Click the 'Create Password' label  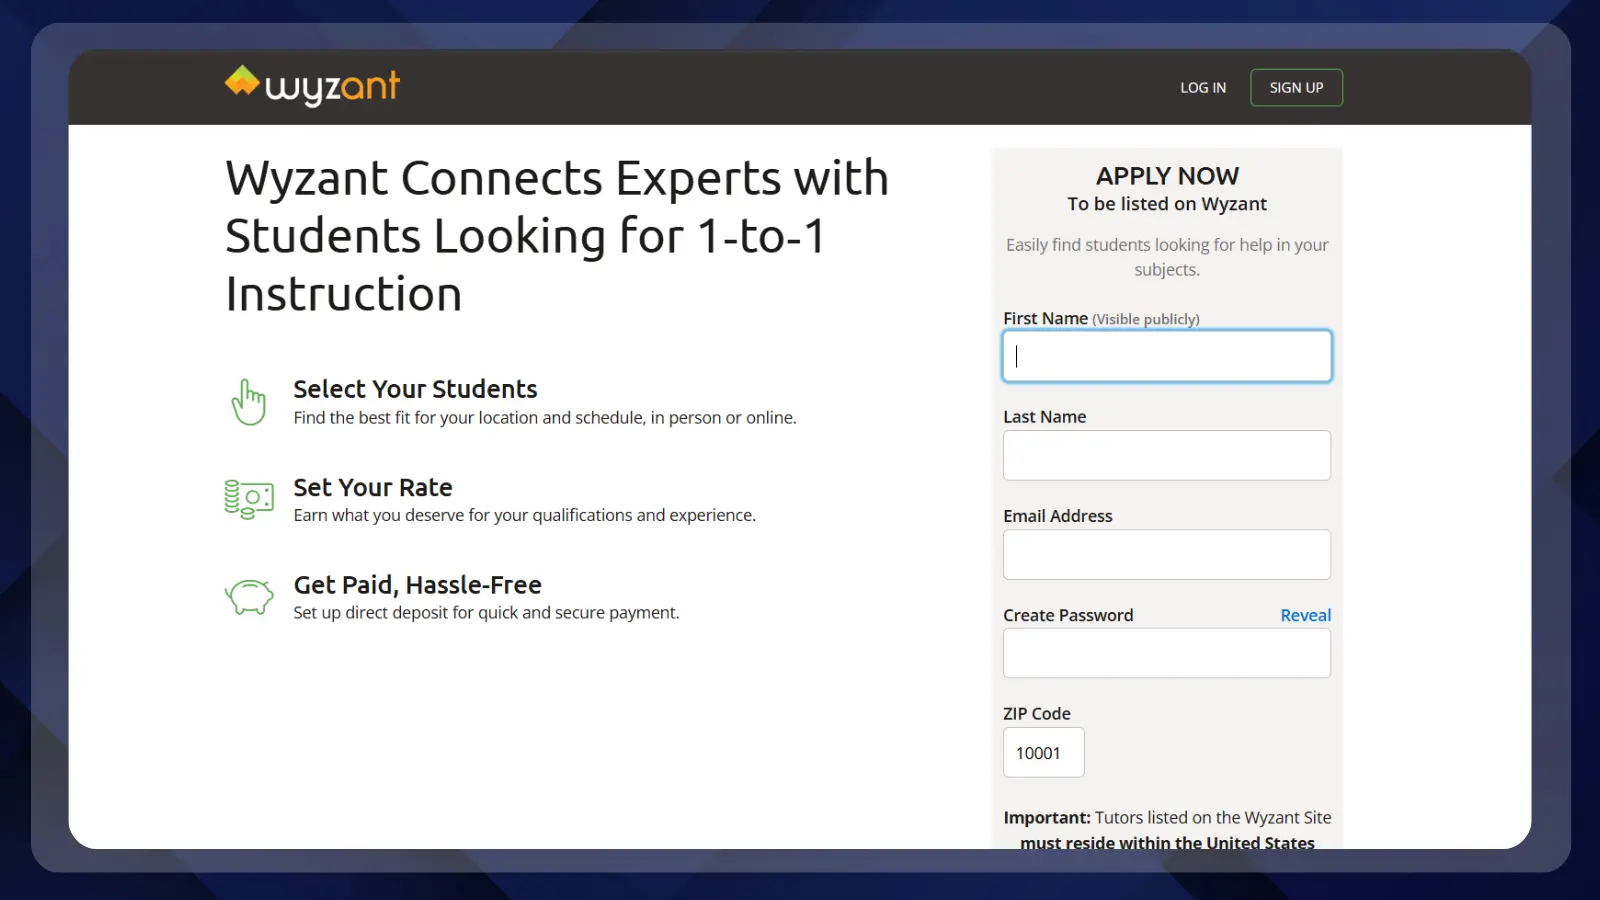1068,615
